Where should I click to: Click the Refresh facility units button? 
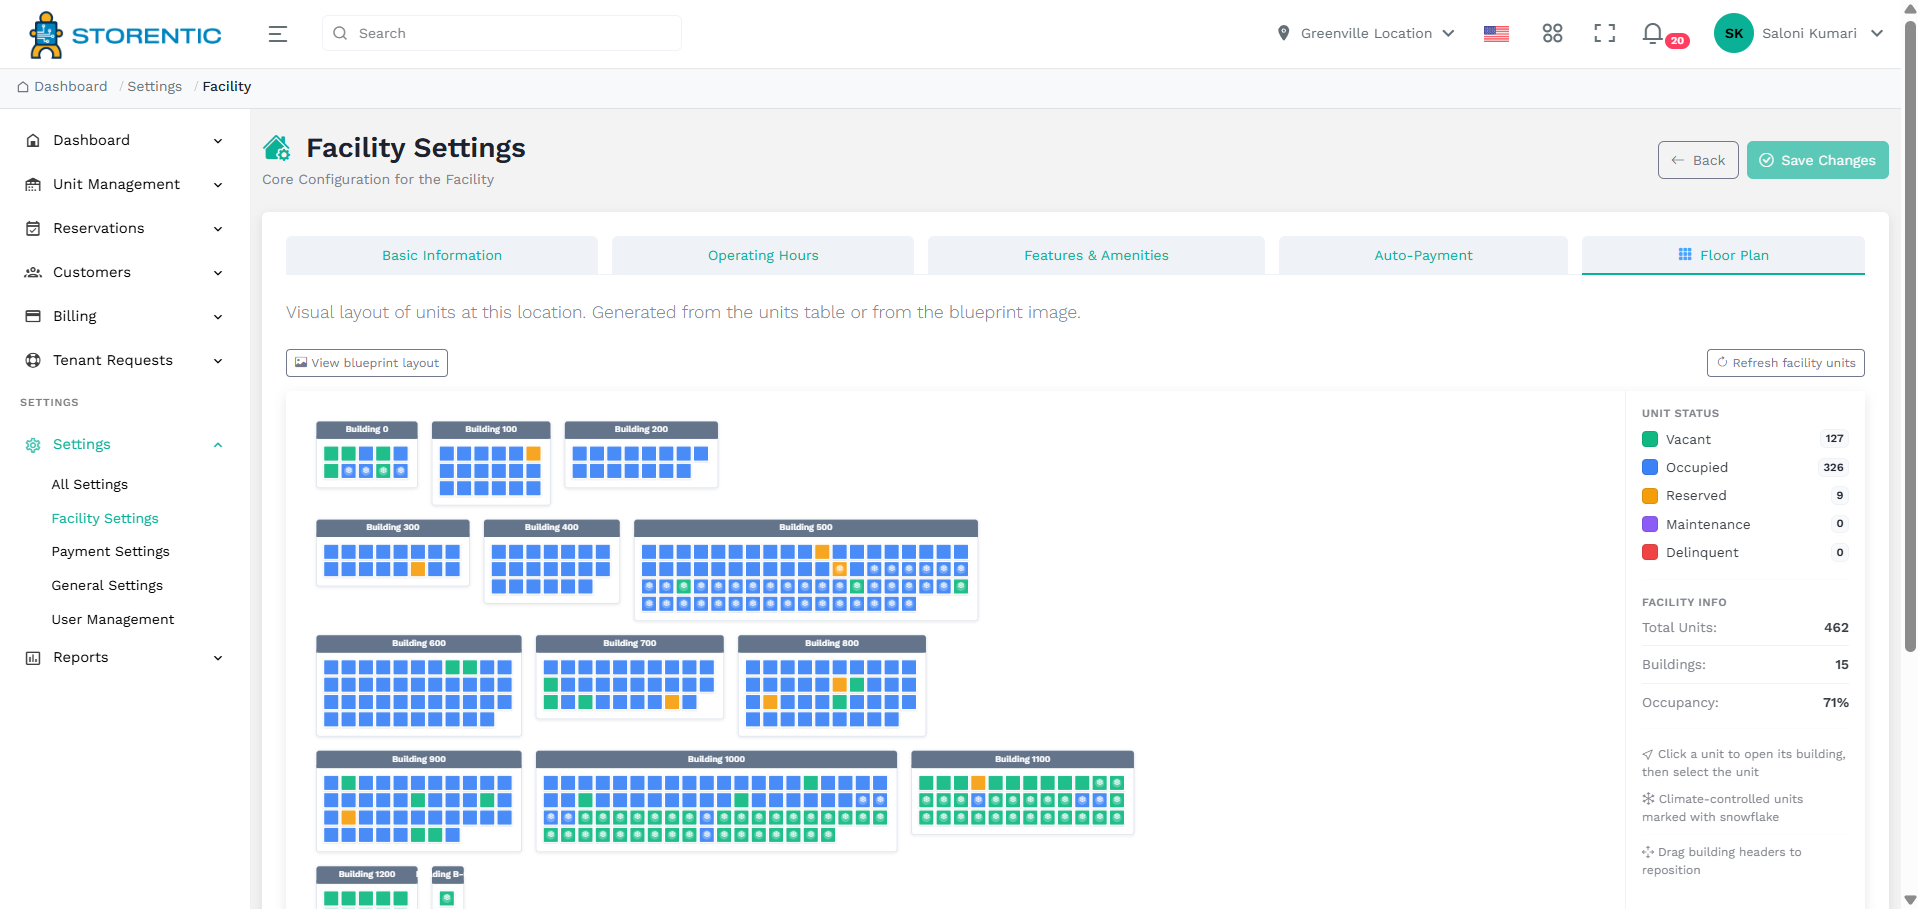coord(1785,363)
